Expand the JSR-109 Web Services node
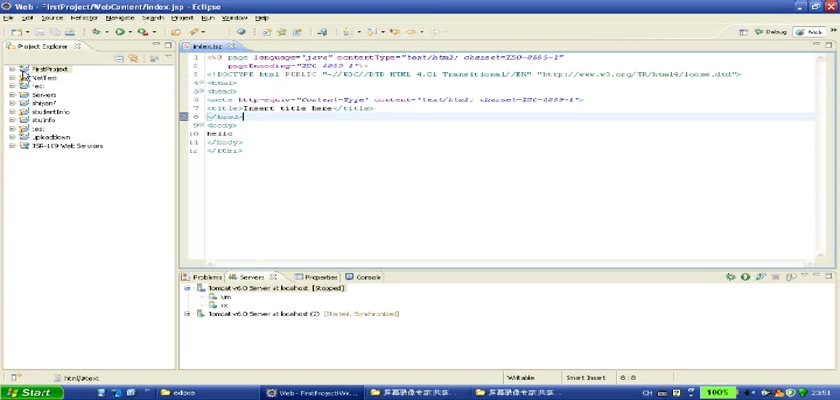840x400 pixels. coord(12,146)
